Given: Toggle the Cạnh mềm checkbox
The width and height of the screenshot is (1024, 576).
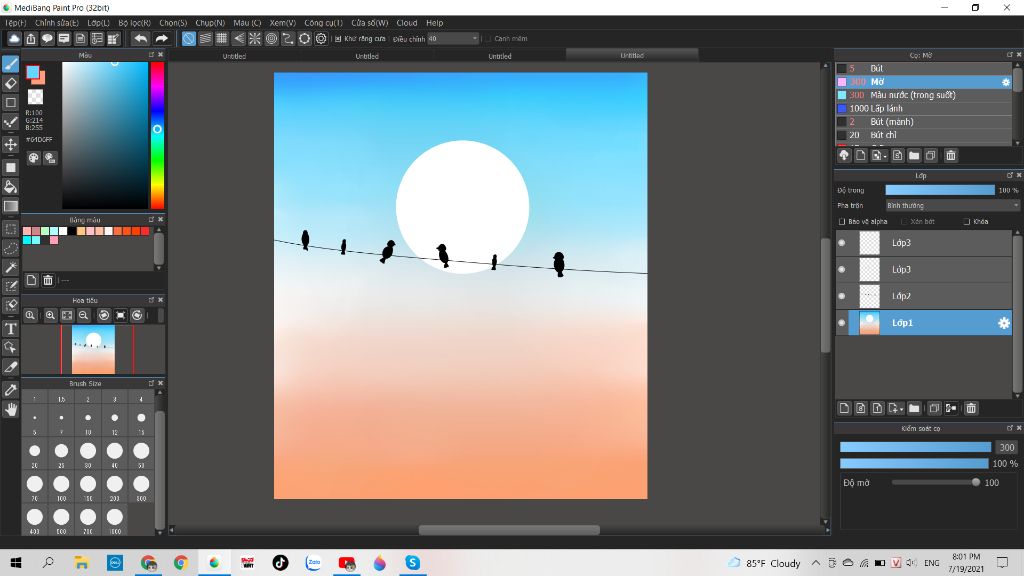Looking at the screenshot, I should 488,39.
